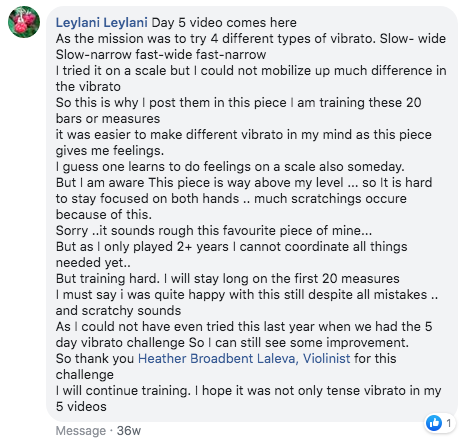Open Leylani Leylani's raspberry profile picture
This screenshot has height=443, width=470.
[x=24, y=22]
